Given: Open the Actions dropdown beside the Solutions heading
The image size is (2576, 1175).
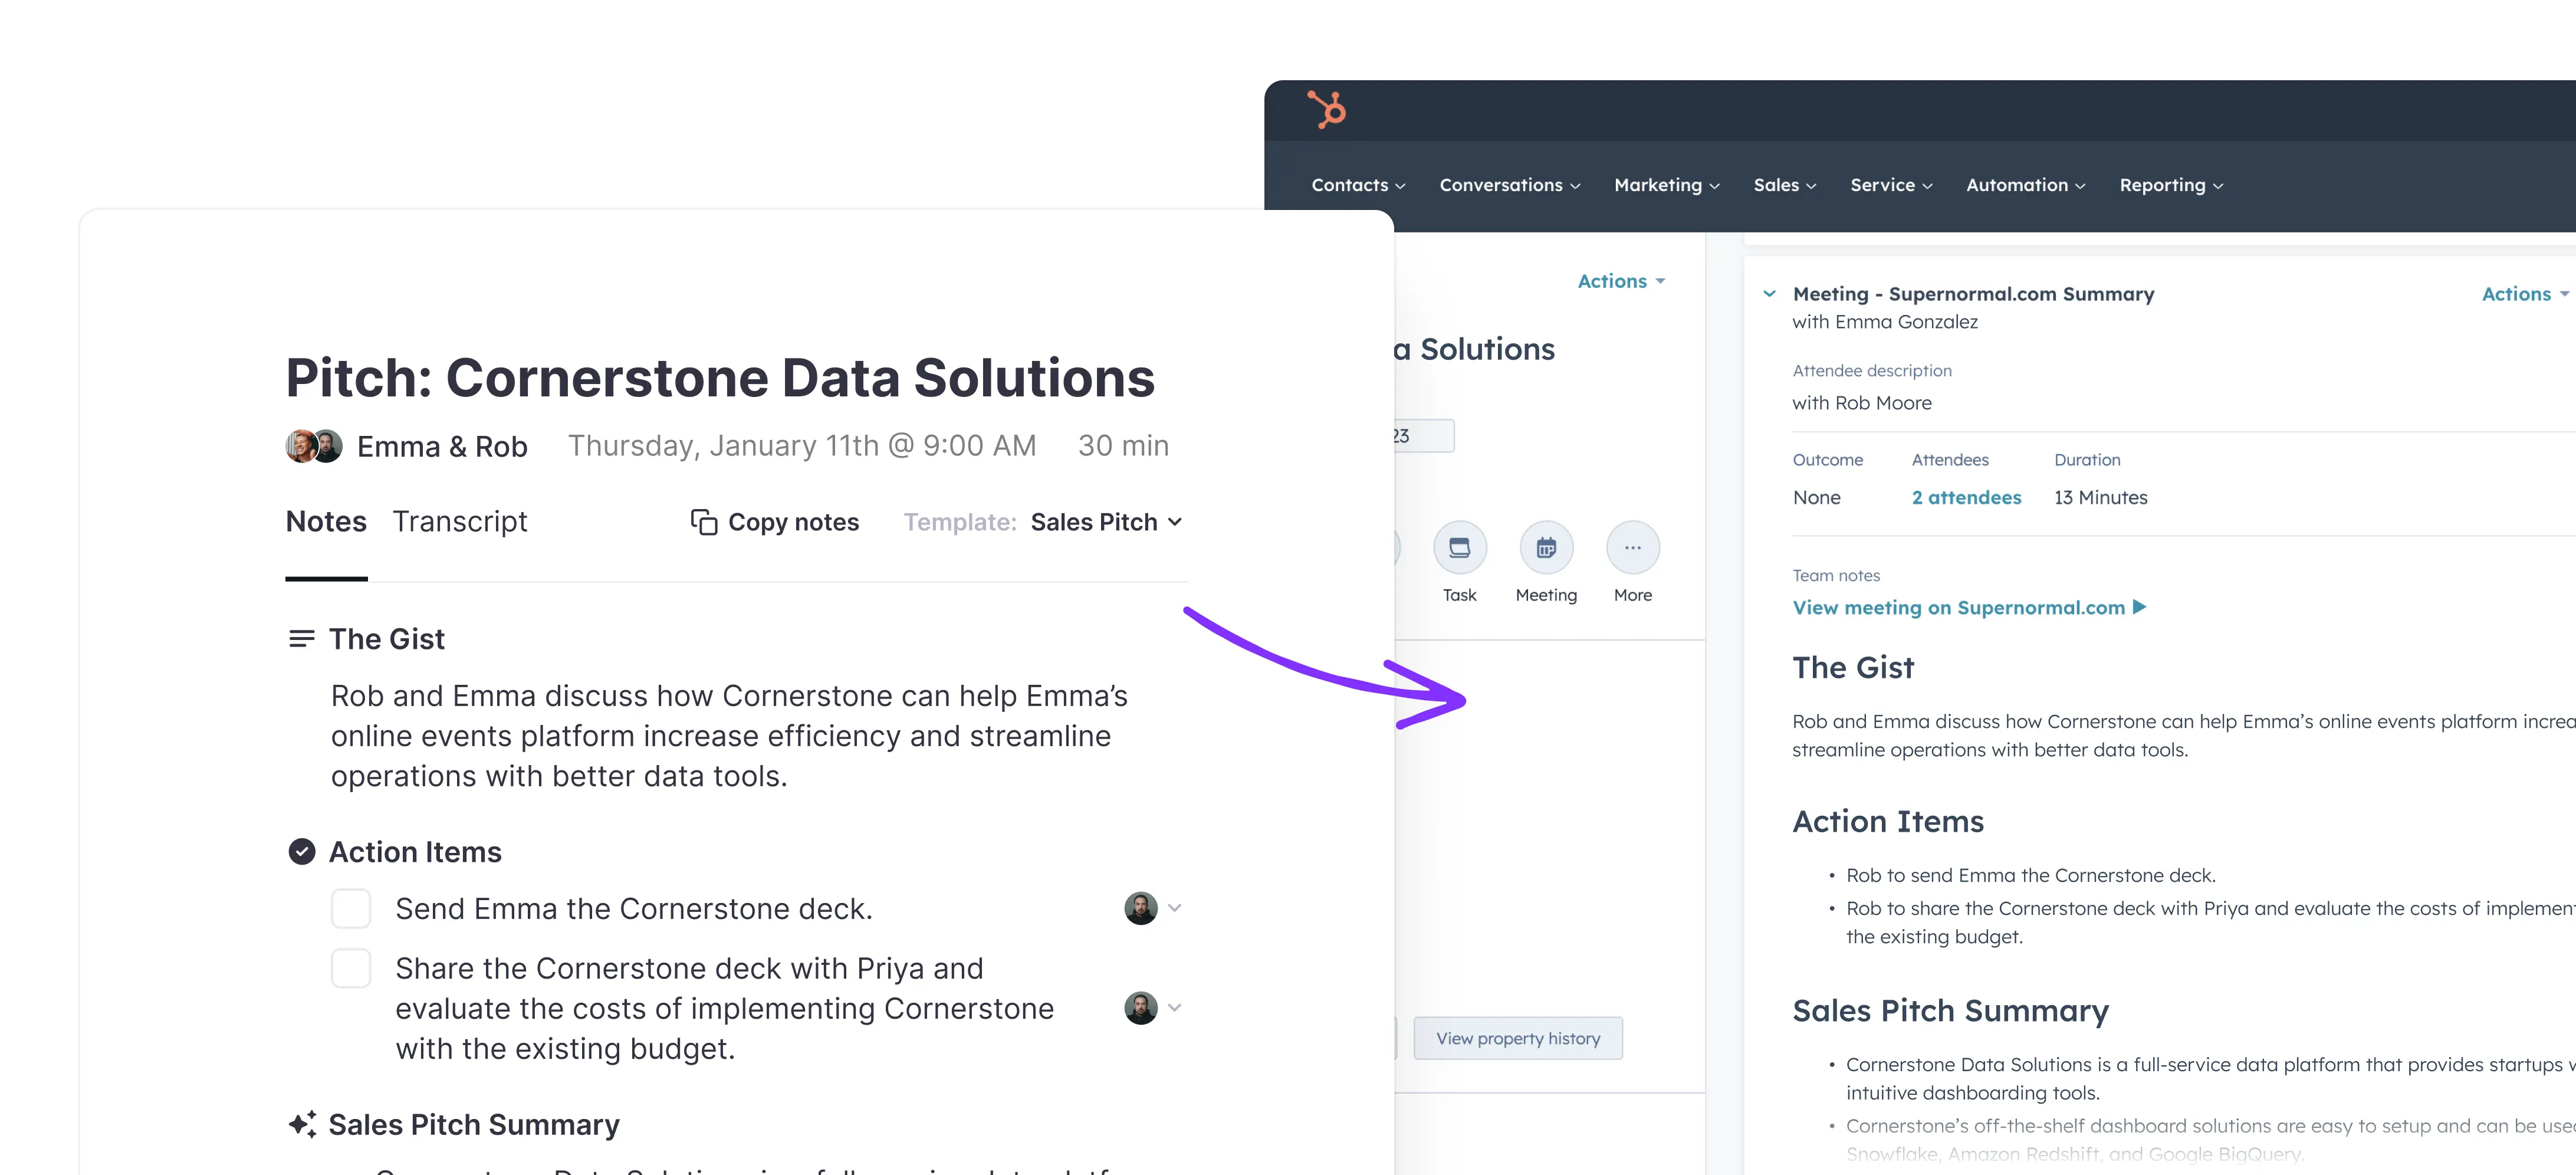Looking at the screenshot, I should pos(1621,281).
